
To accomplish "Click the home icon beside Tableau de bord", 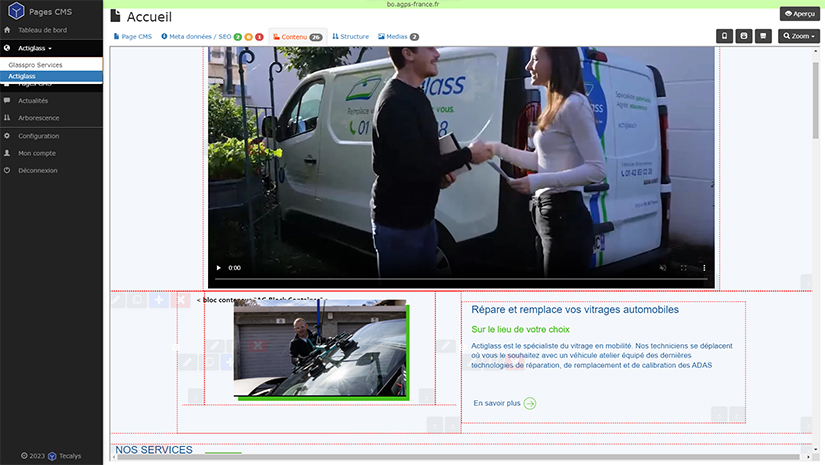I will coord(7,30).
